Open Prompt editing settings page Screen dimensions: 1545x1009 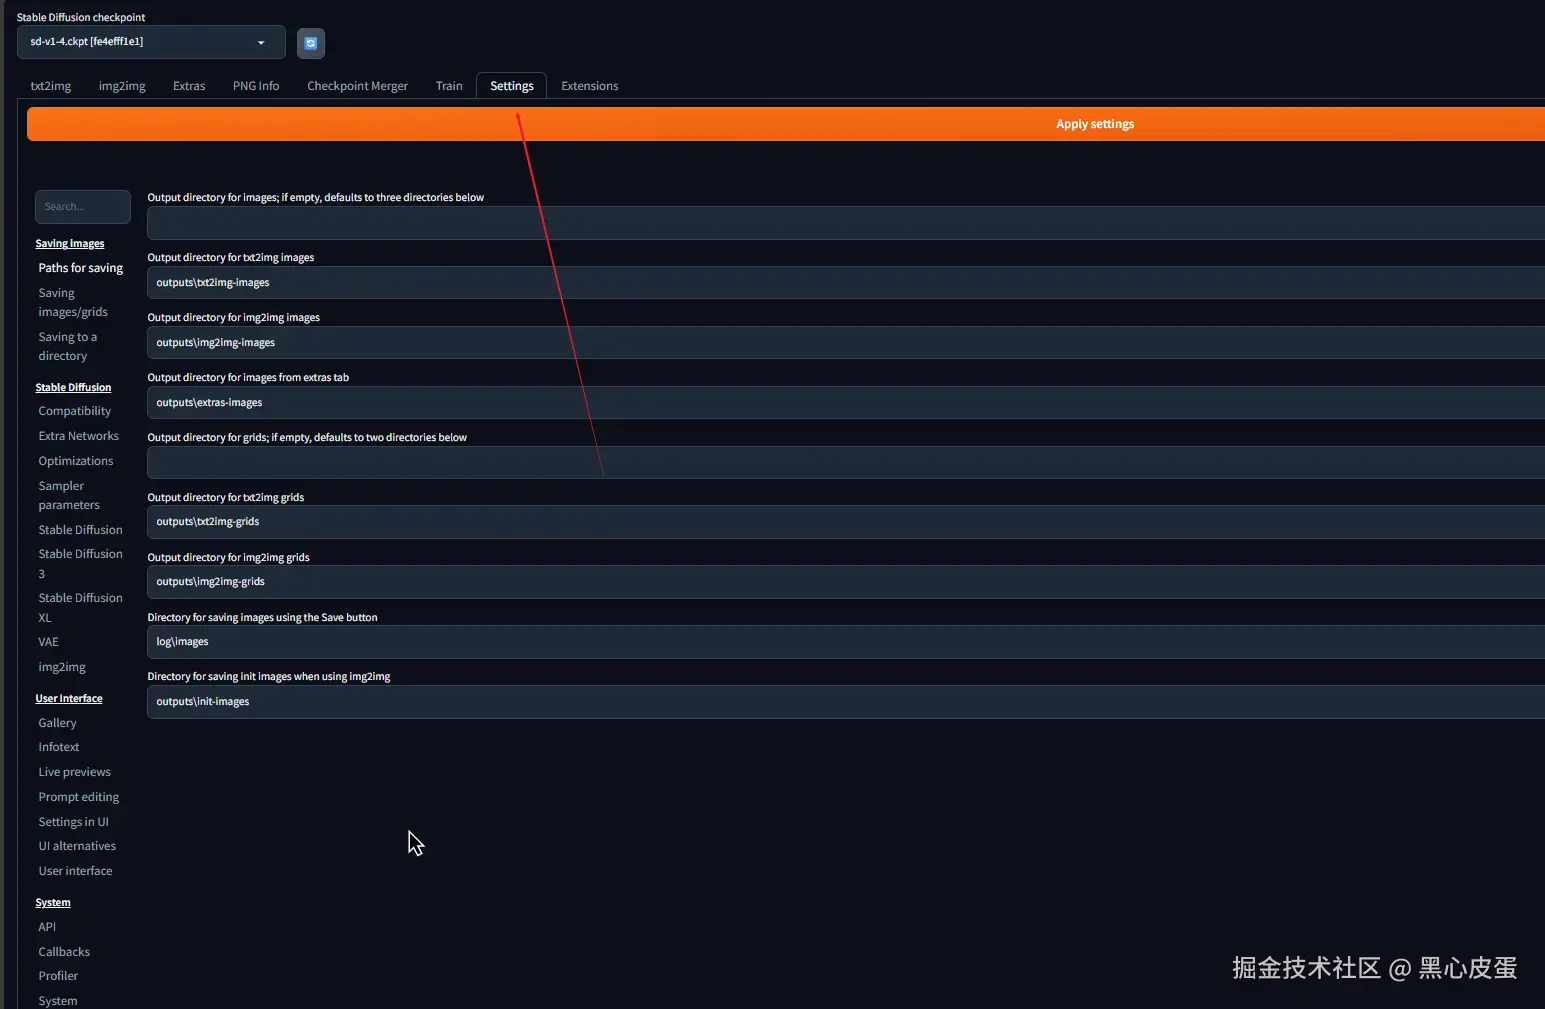coord(79,797)
